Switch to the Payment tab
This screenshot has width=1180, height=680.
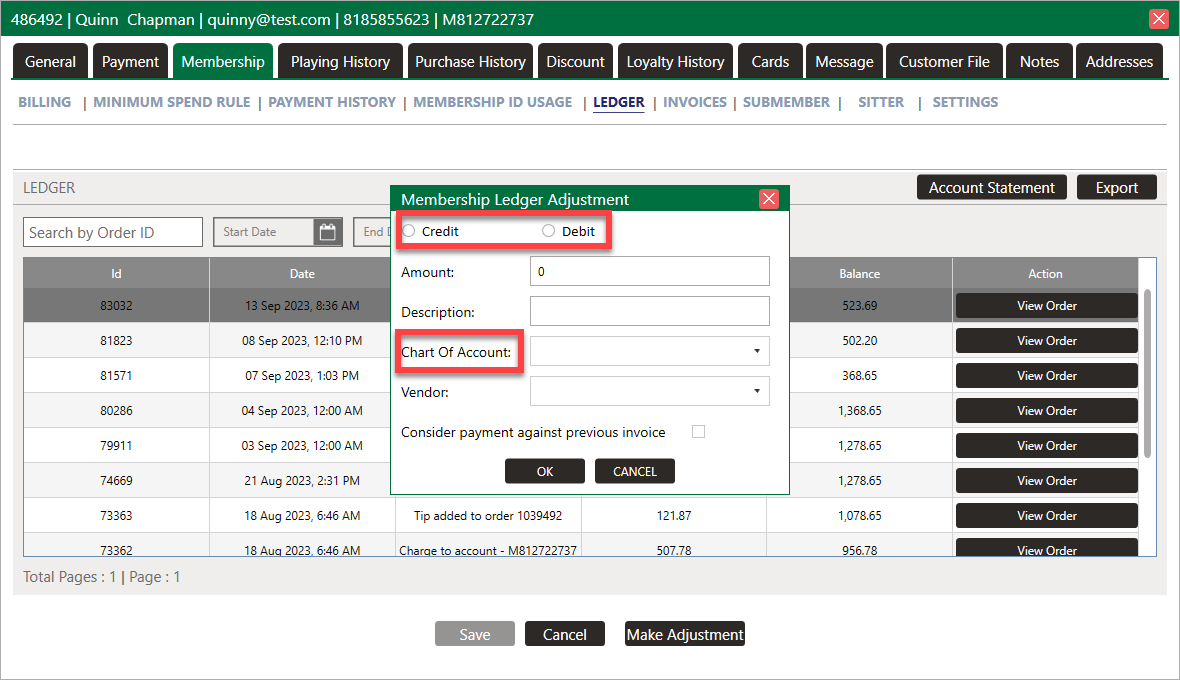130,62
